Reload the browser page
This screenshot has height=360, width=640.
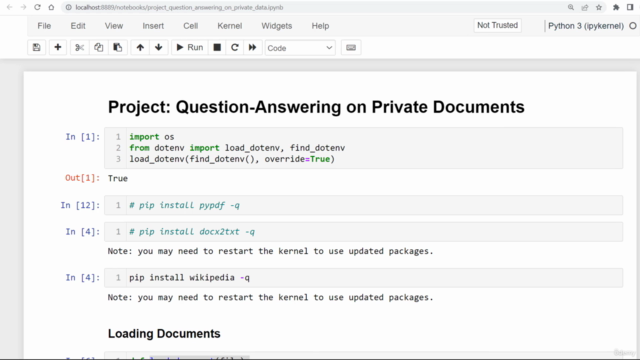[37, 7]
